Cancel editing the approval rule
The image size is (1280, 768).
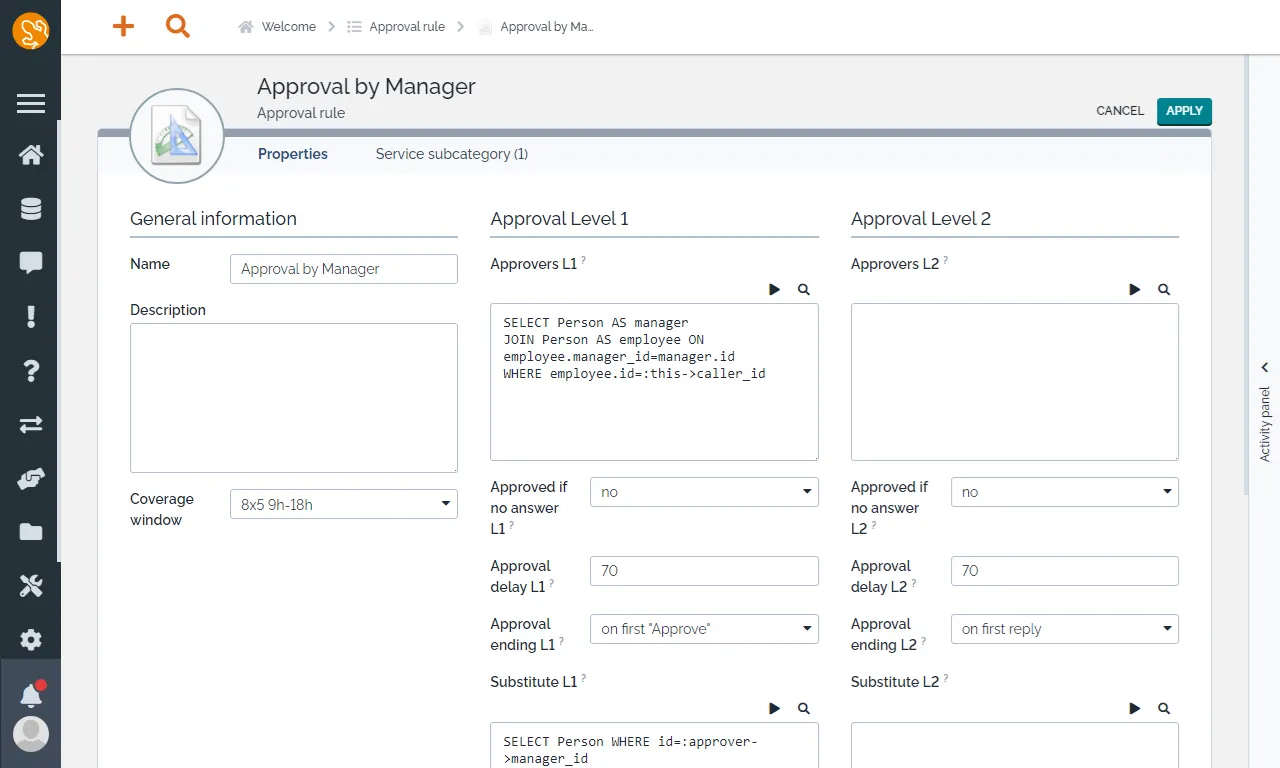[x=1120, y=111]
